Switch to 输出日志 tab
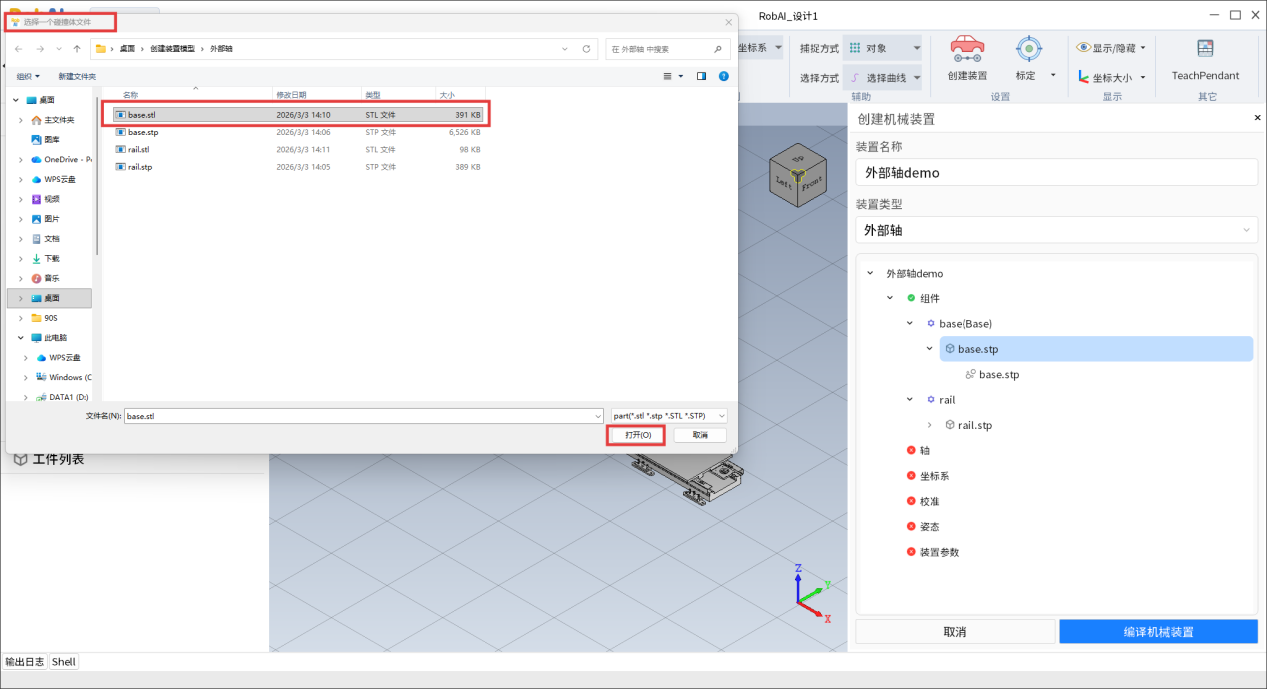This screenshot has width=1267, height=689. (24, 661)
